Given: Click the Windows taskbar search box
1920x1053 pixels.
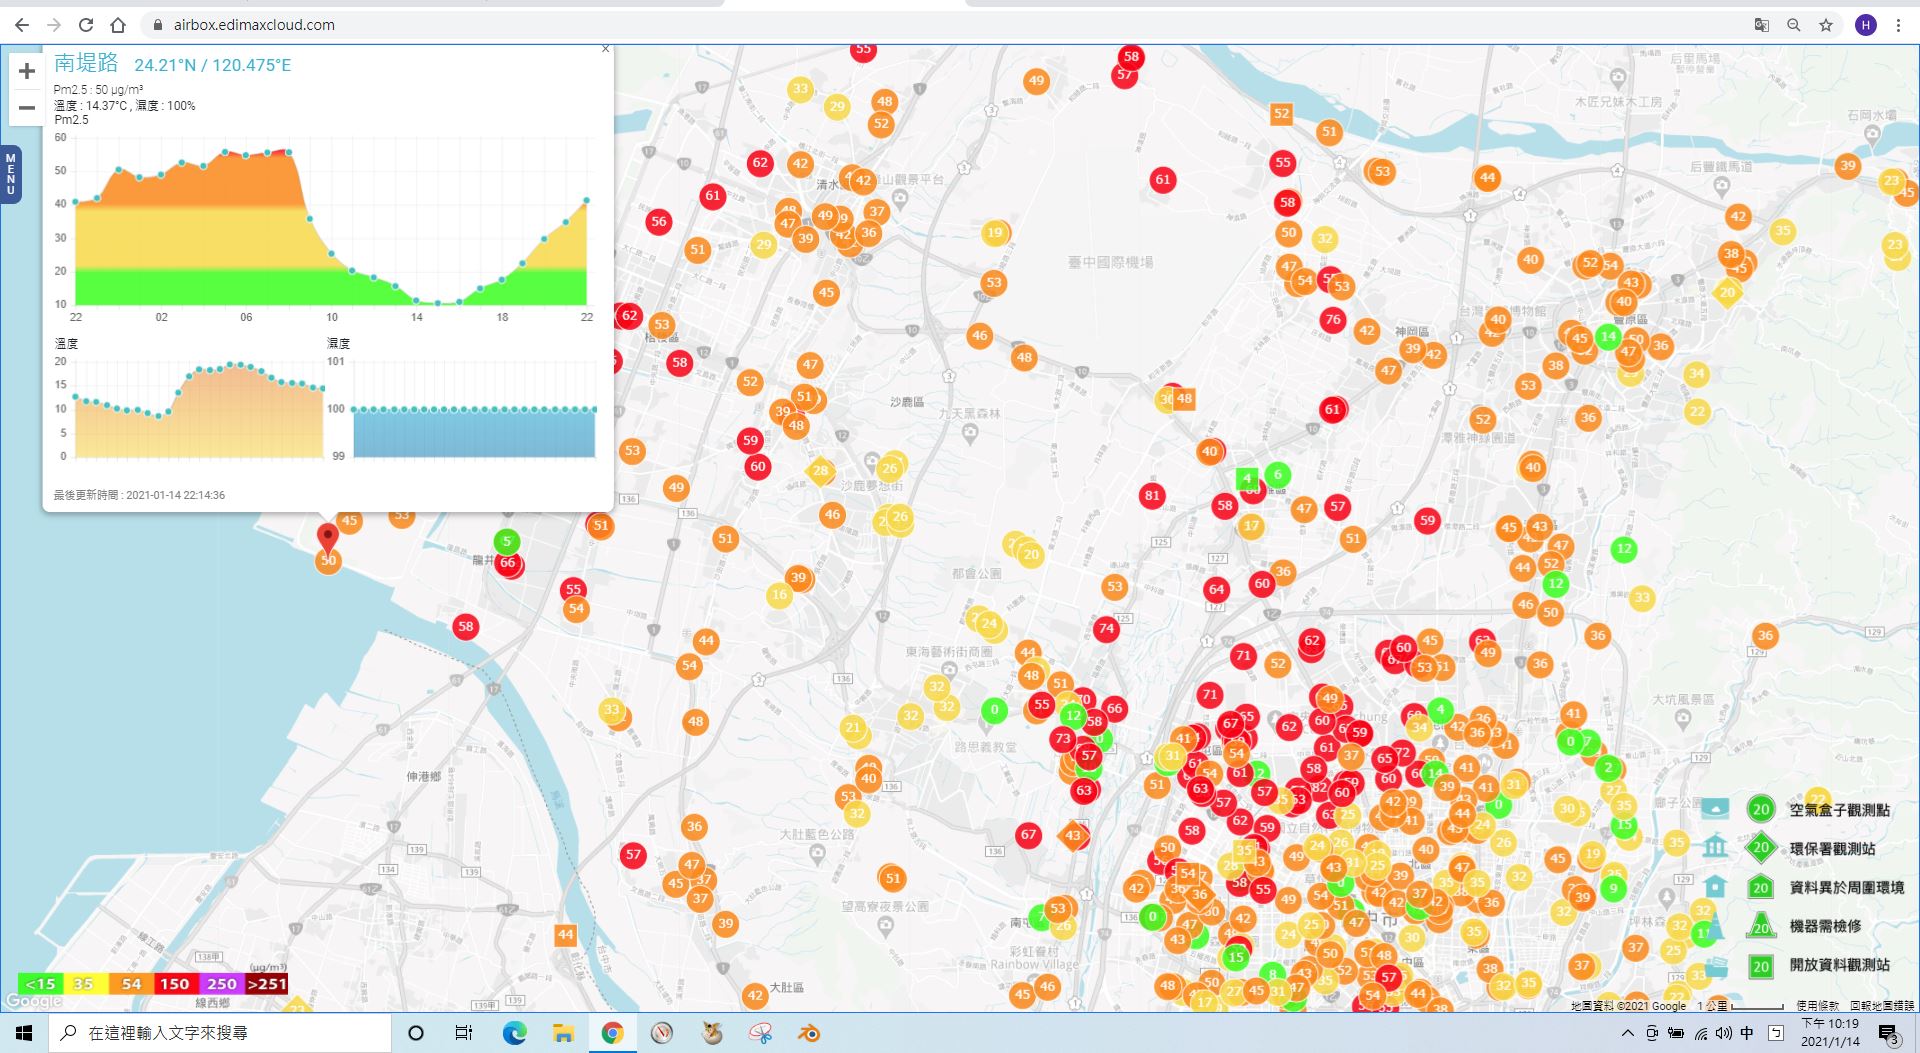Looking at the screenshot, I should pyautogui.click(x=220, y=1033).
